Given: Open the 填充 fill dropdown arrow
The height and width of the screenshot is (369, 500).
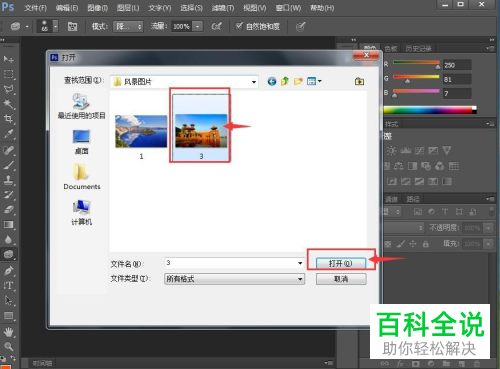Looking at the screenshot, I should (488, 244).
